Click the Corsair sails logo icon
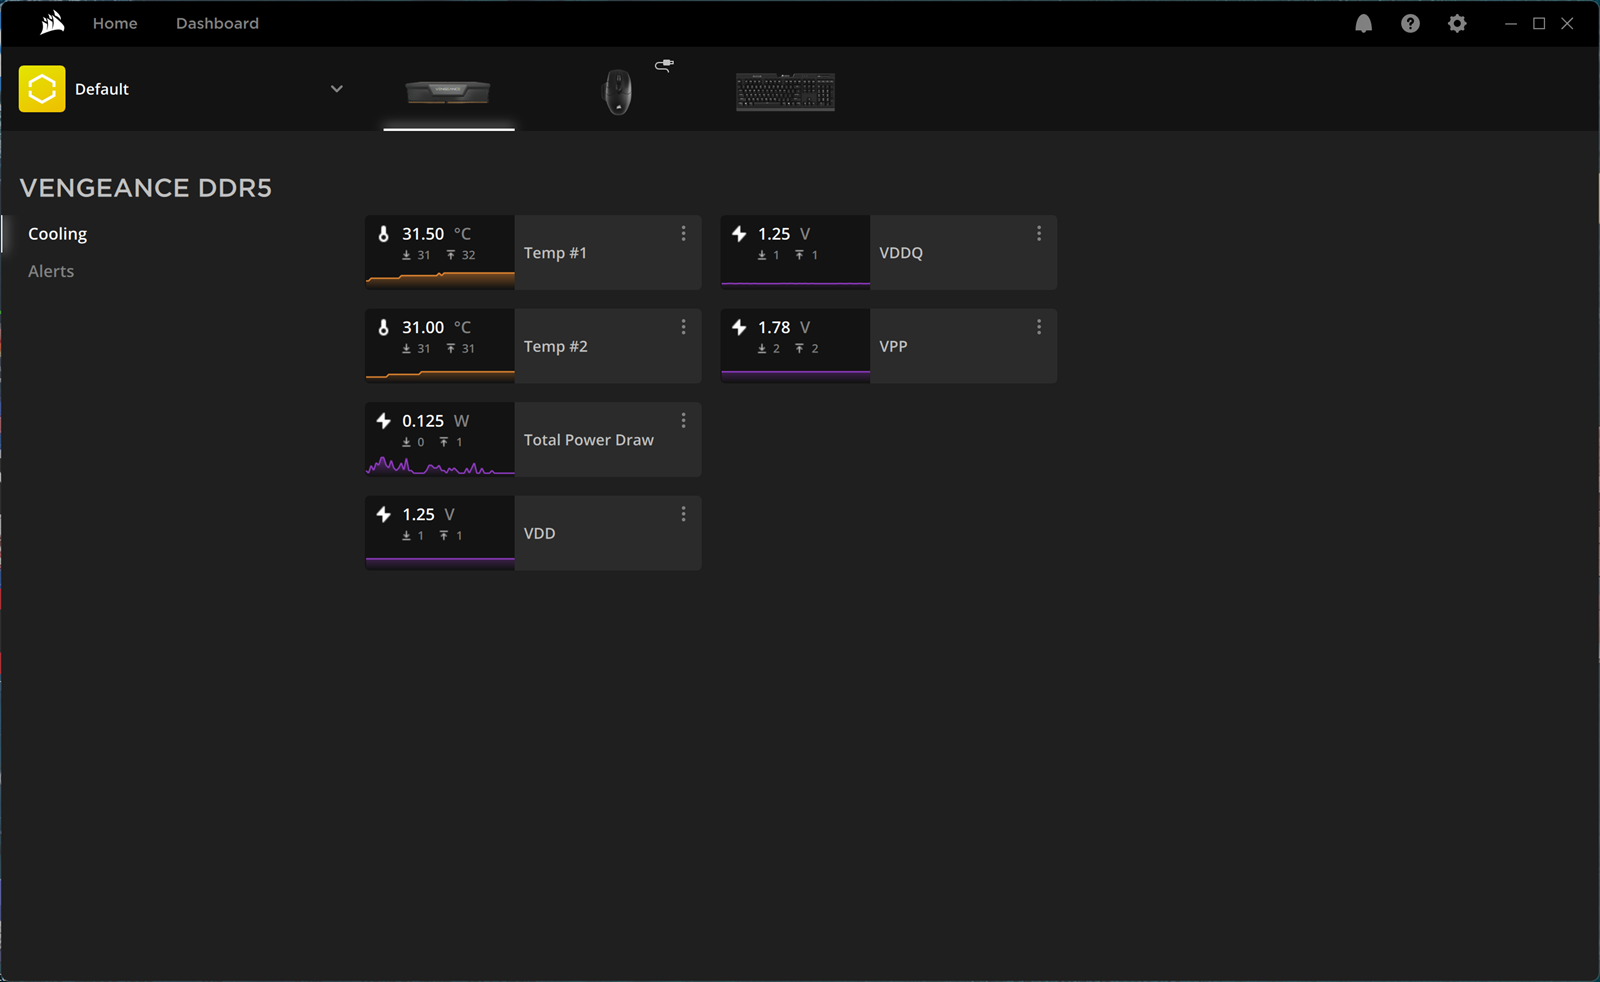This screenshot has height=982, width=1600. point(52,22)
